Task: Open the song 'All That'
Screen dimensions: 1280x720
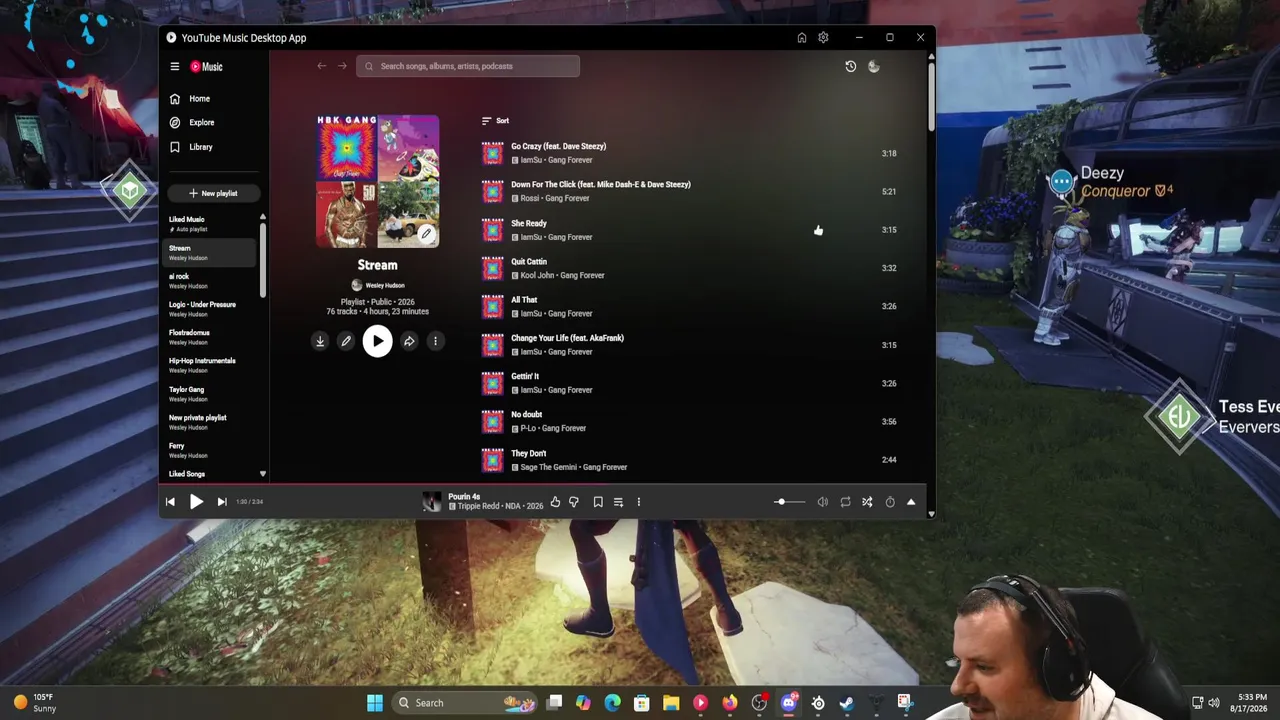Action: [x=524, y=300]
